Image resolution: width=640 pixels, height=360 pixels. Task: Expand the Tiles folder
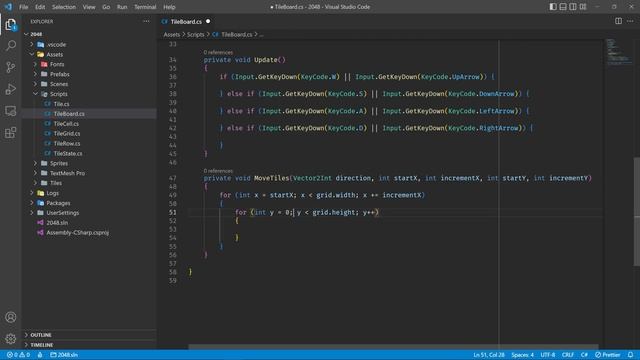point(89,183)
